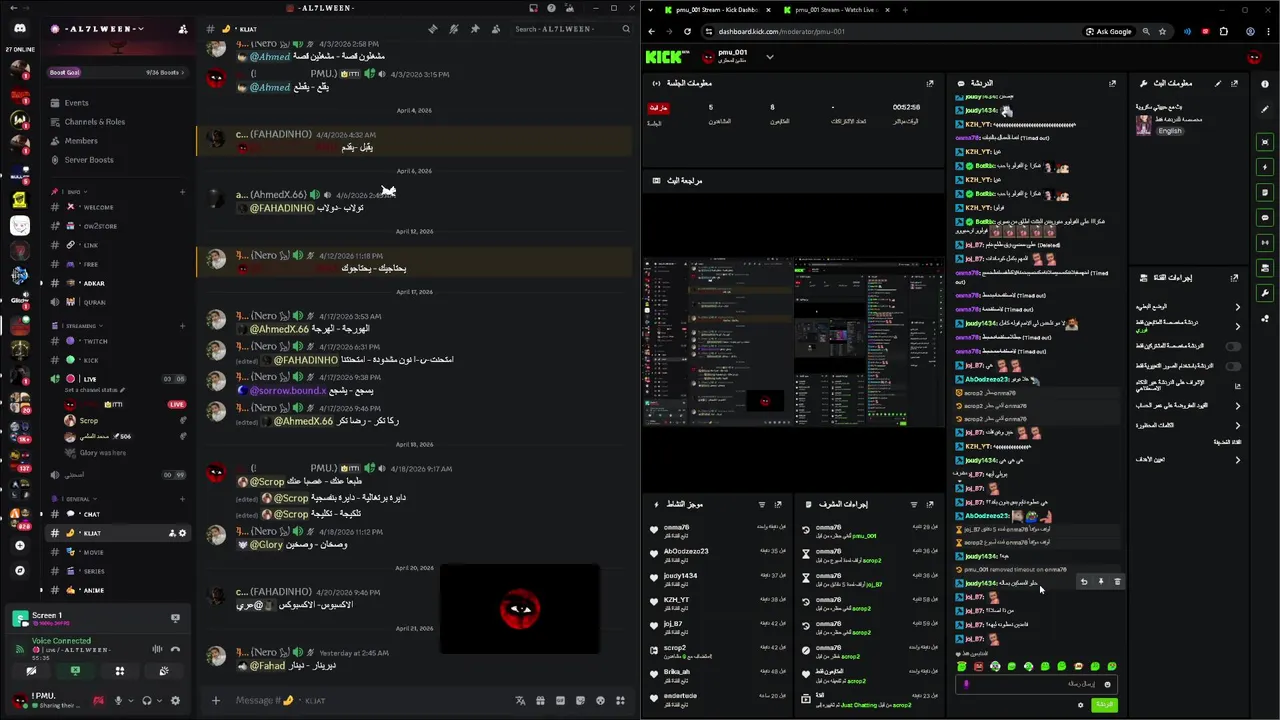Screen dimensions: 1280x720
Task: Open GIF picker in message bar
Action: tap(560, 700)
